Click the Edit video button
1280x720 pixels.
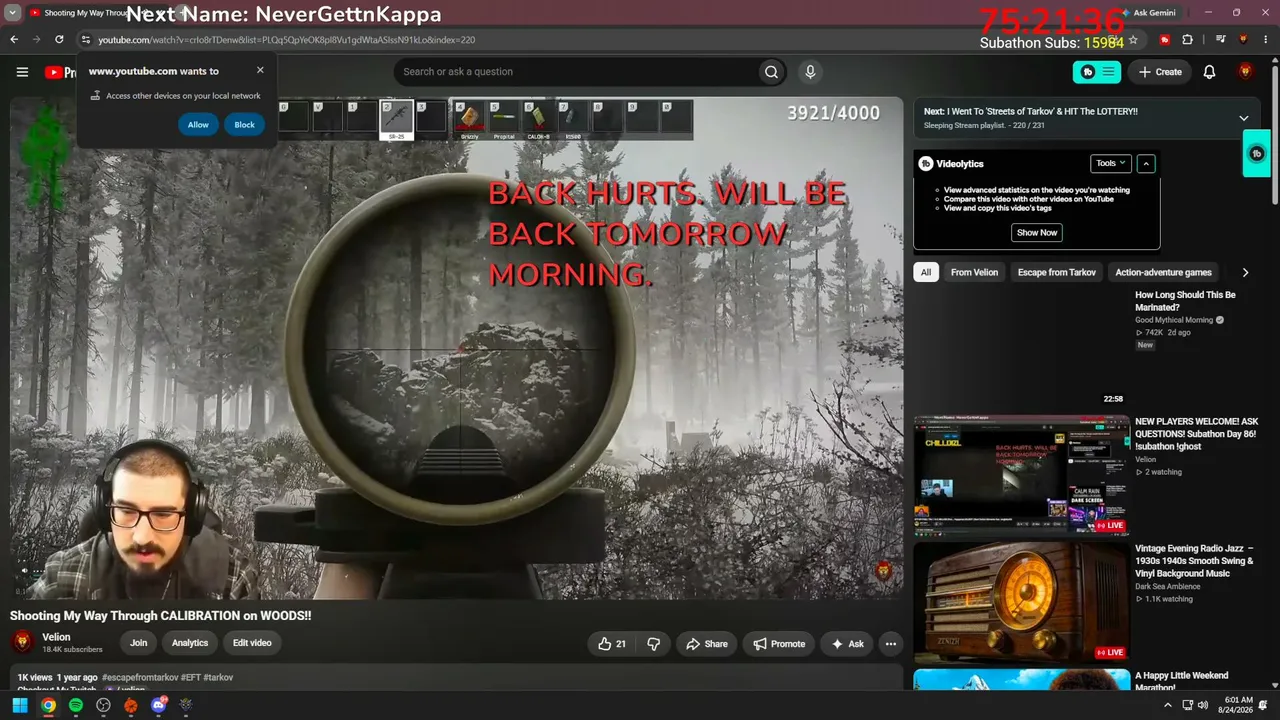[252, 643]
